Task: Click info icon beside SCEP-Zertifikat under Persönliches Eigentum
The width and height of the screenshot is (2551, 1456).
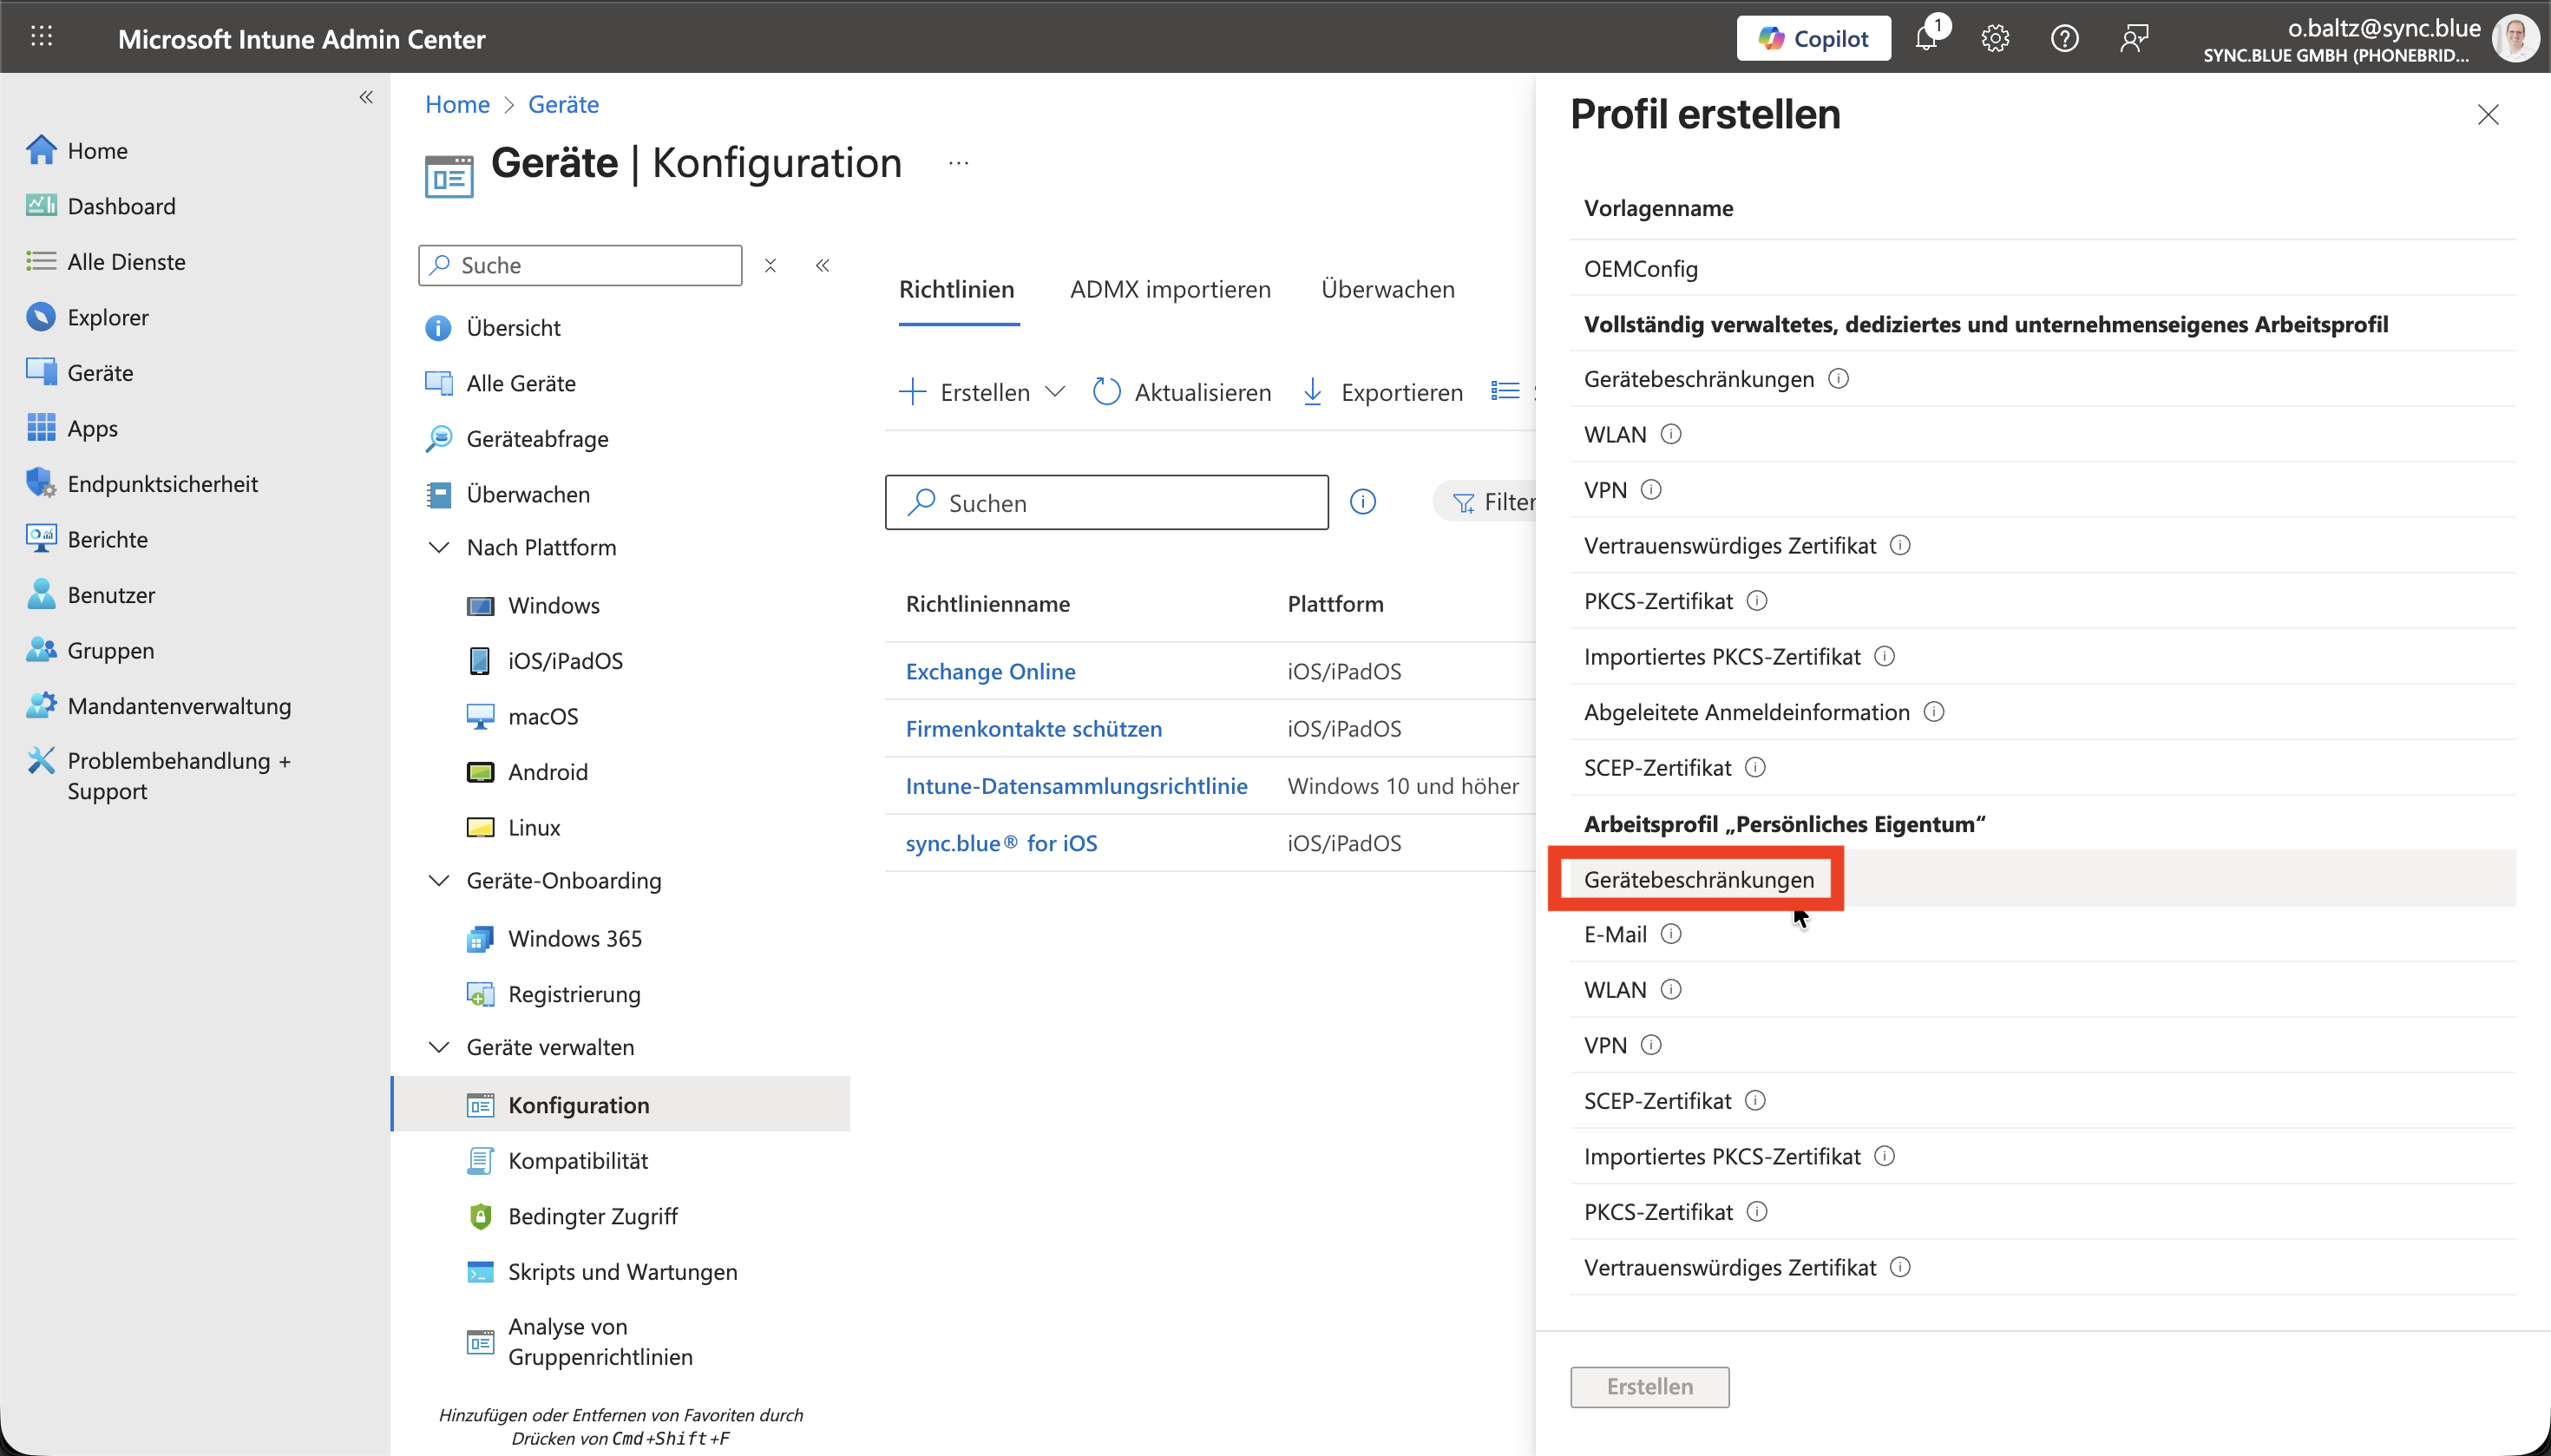Action: pyautogui.click(x=1755, y=1101)
